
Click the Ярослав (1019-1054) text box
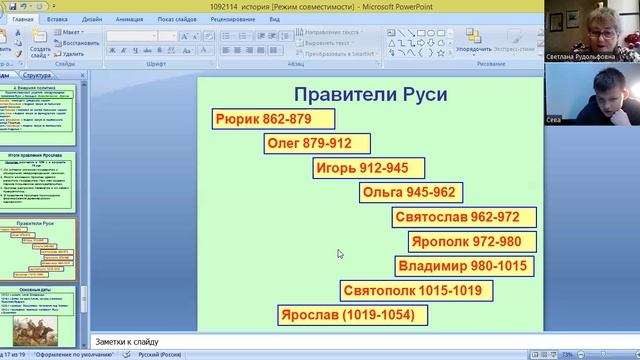tap(353, 315)
